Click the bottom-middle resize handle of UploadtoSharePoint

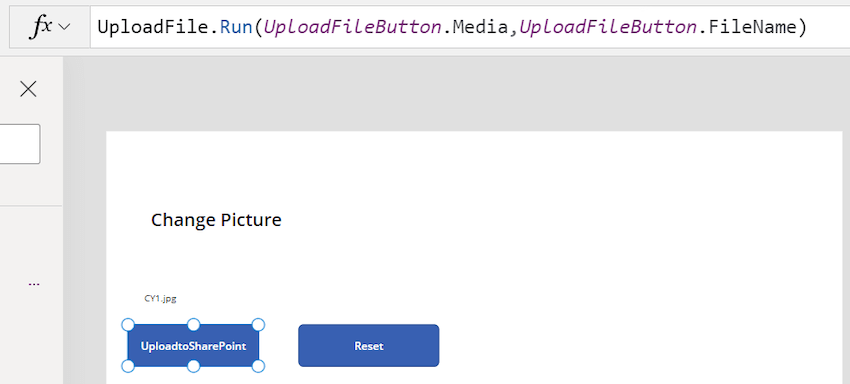pos(194,367)
